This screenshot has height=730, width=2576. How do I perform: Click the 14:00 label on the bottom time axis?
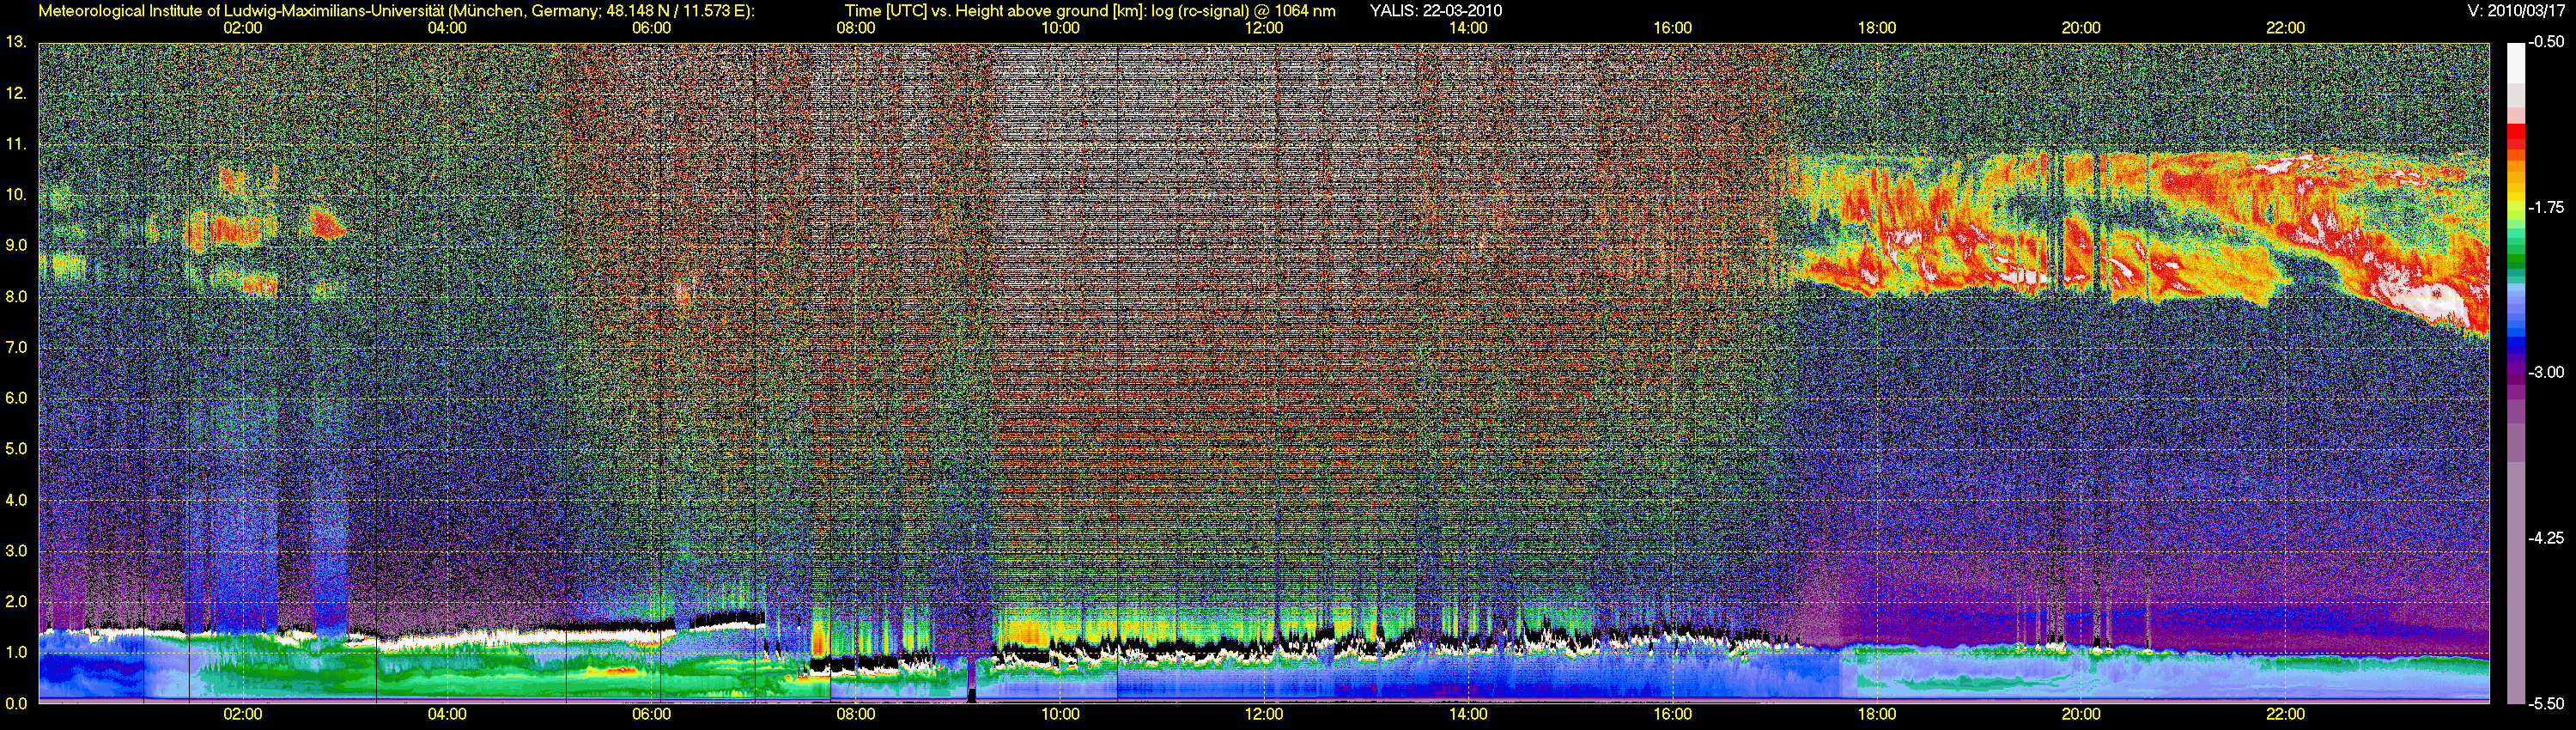pos(1468,714)
